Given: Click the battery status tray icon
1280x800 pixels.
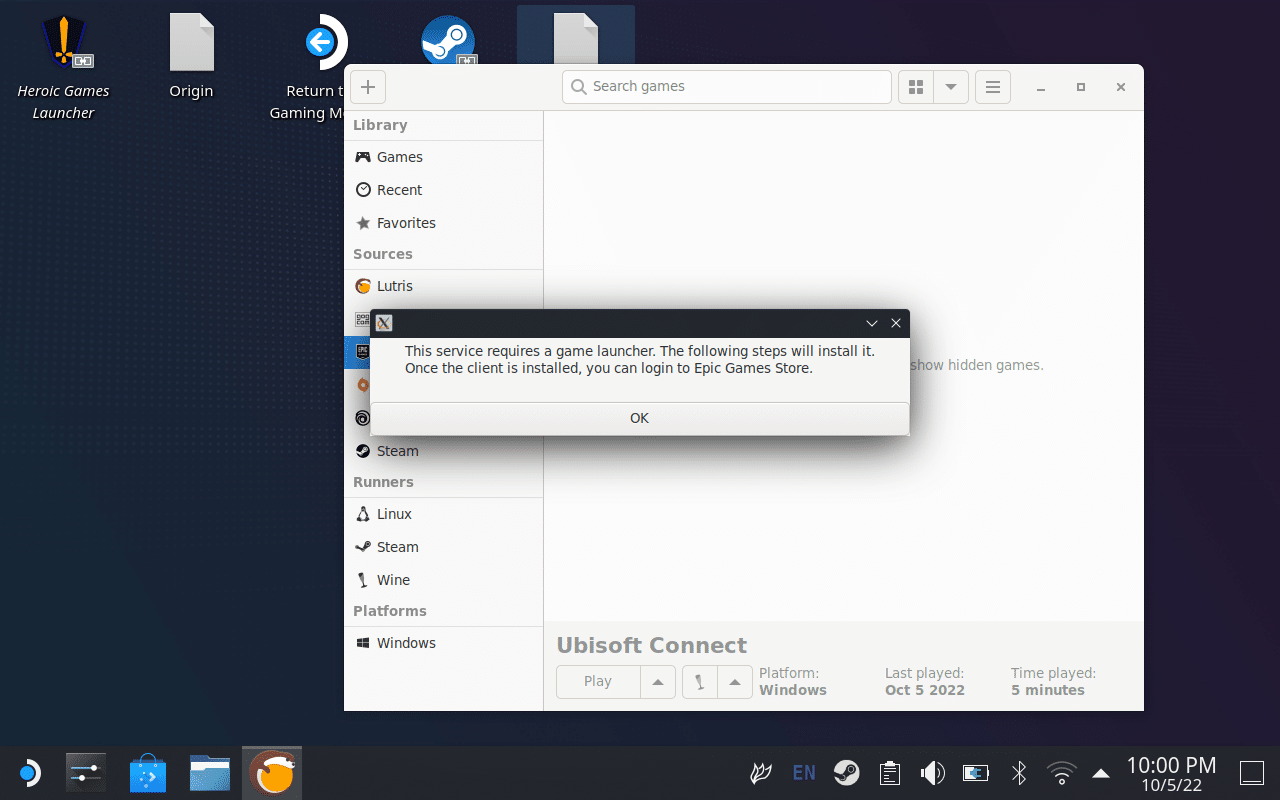Looking at the screenshot, I should pyautogui.click(x=975, y=773).
